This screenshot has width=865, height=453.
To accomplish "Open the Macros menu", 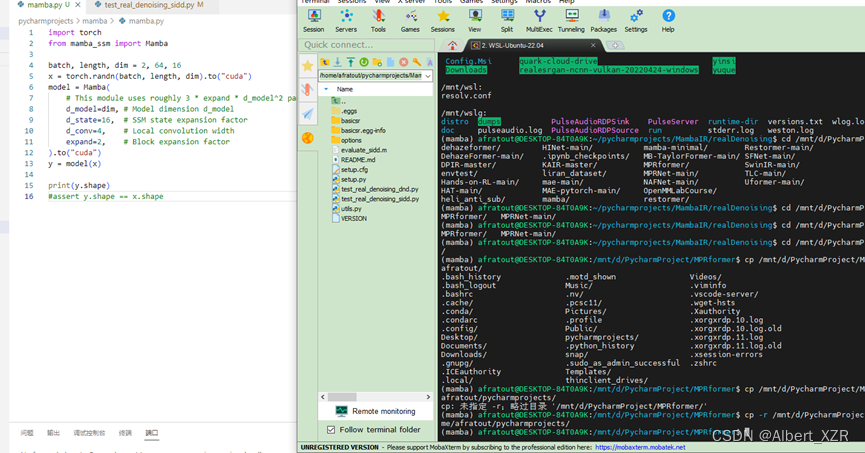I will 538,2.
